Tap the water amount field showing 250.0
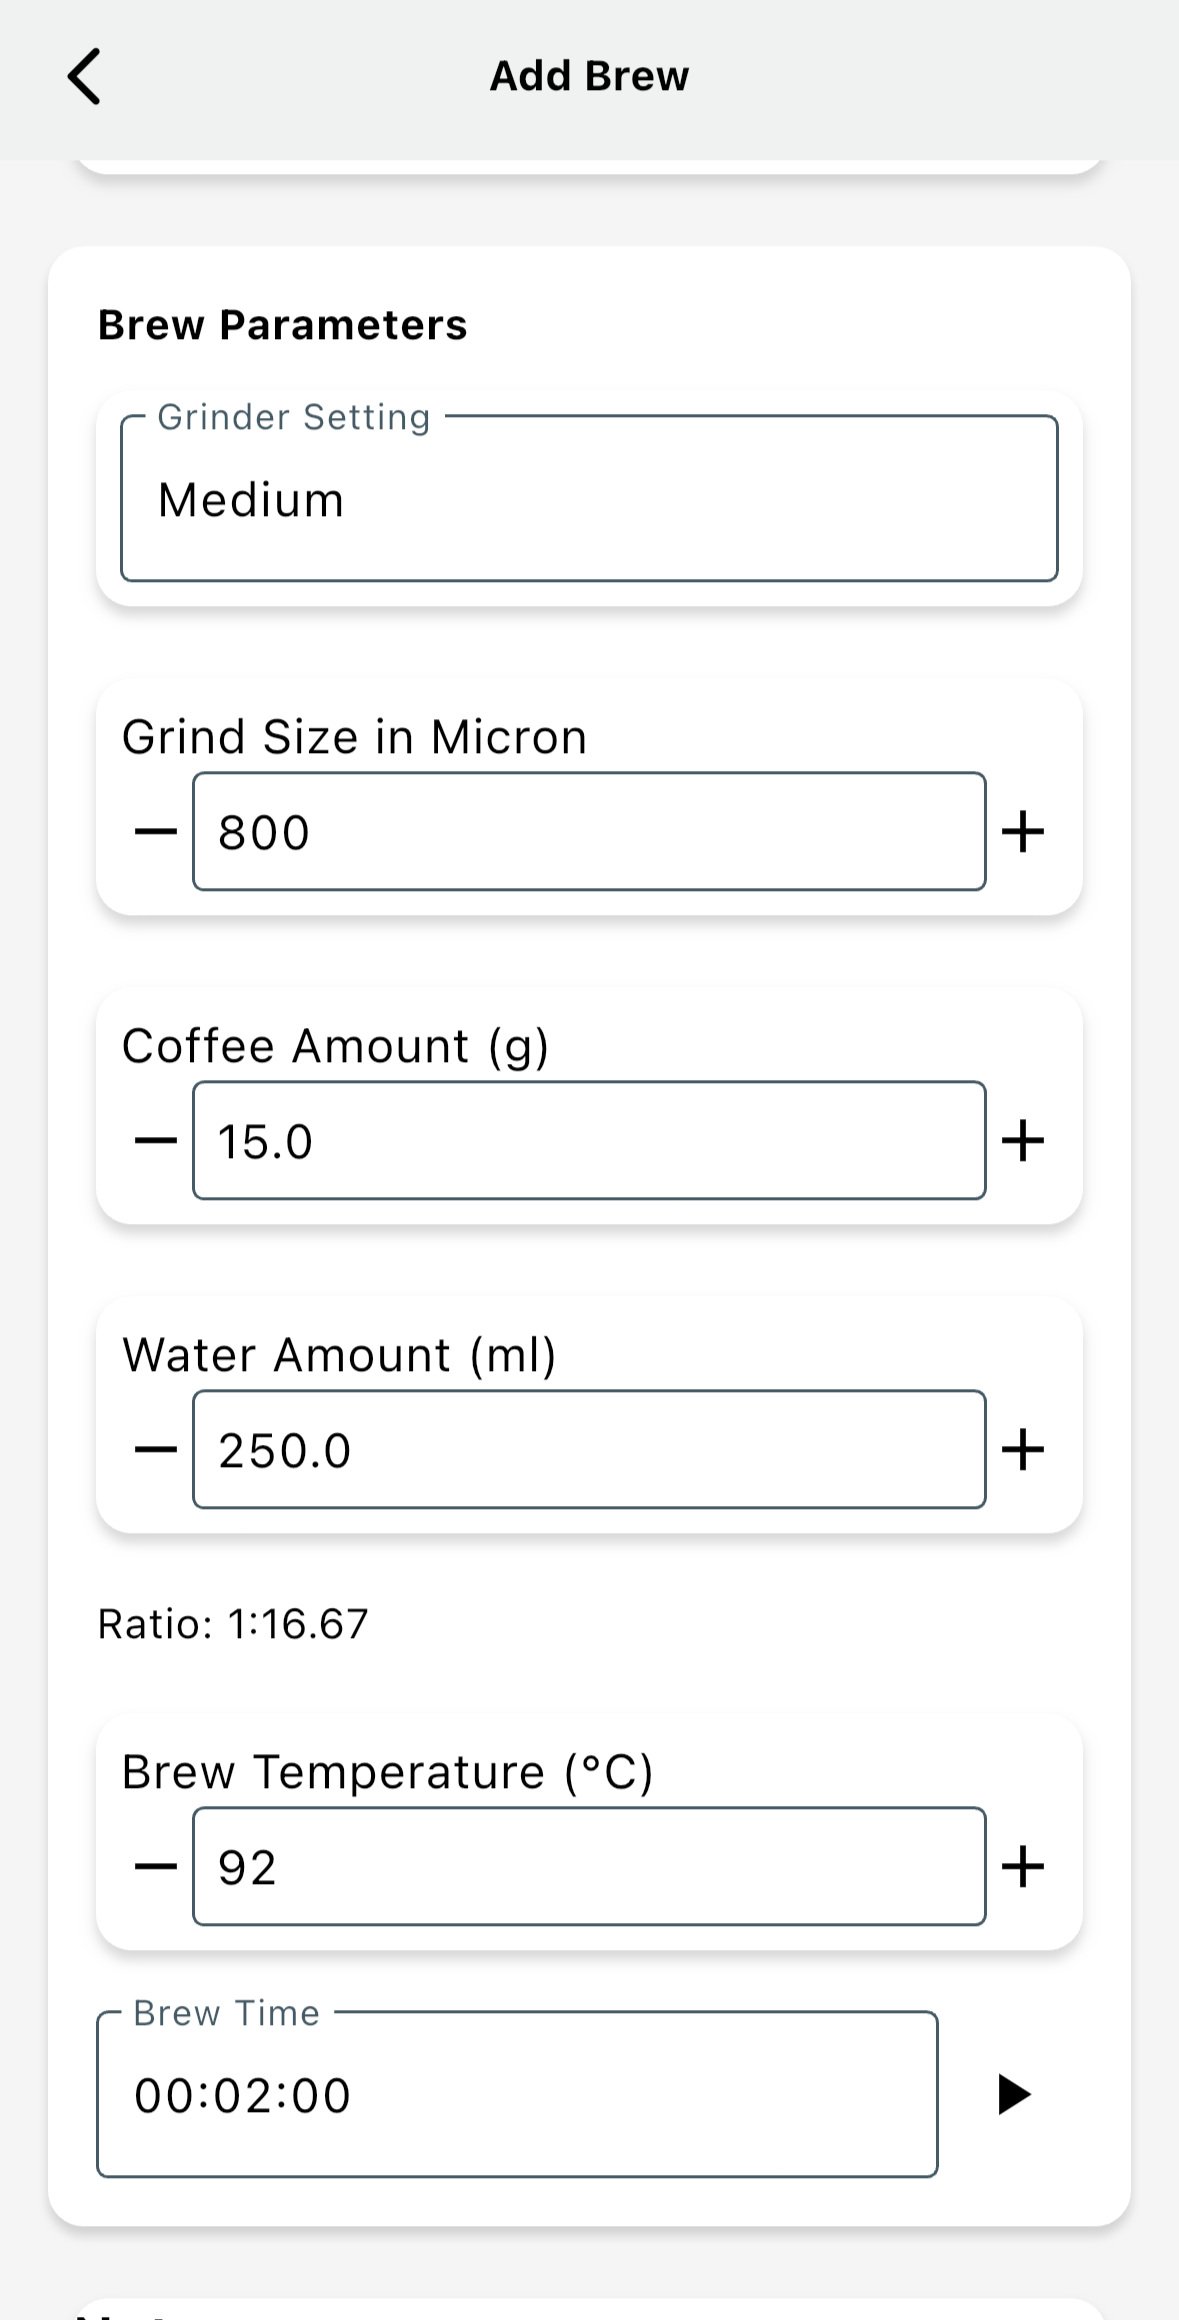 click(x=589, y=1450)
